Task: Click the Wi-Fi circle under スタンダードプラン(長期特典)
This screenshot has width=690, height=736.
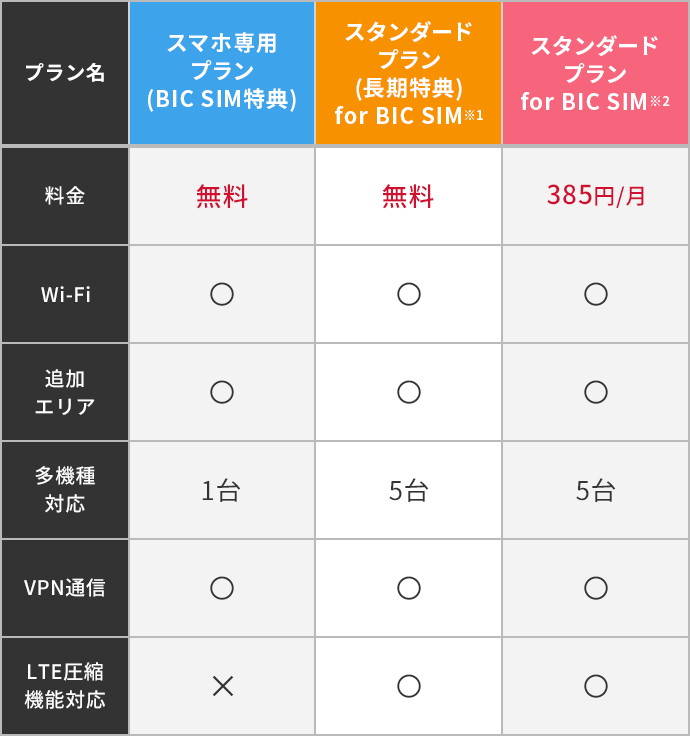Action: coord(408,294)
